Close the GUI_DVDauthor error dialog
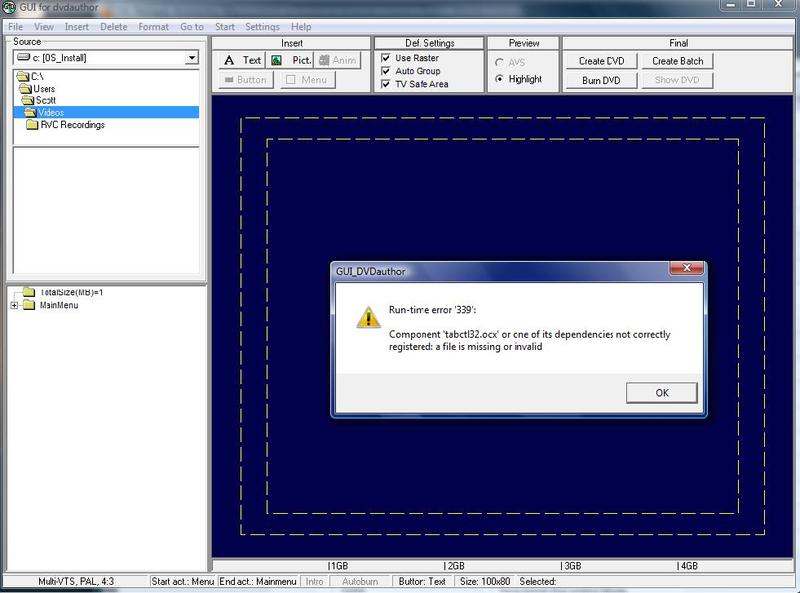 coord(686,267)
